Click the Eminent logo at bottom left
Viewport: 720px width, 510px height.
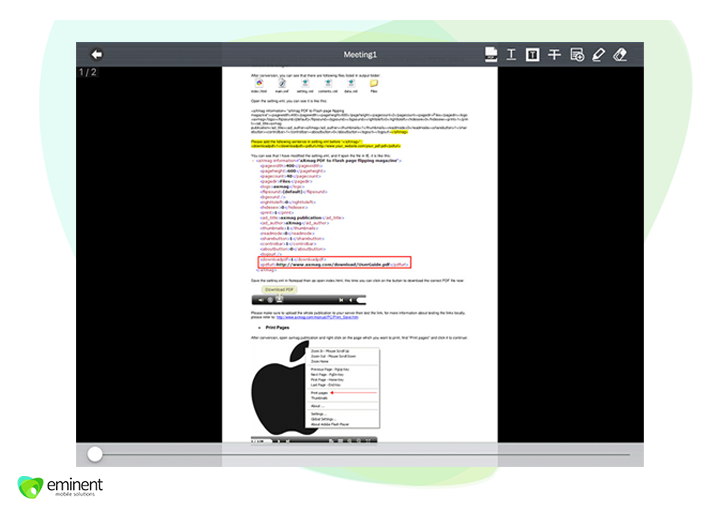(60, 487)
